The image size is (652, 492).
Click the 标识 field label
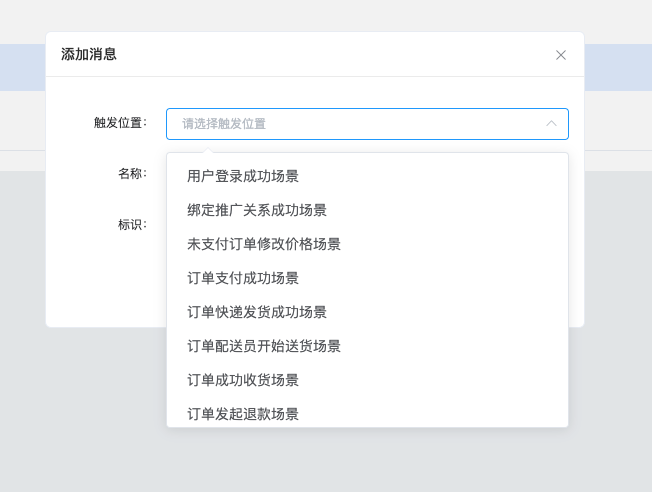[x=132, y=225]
